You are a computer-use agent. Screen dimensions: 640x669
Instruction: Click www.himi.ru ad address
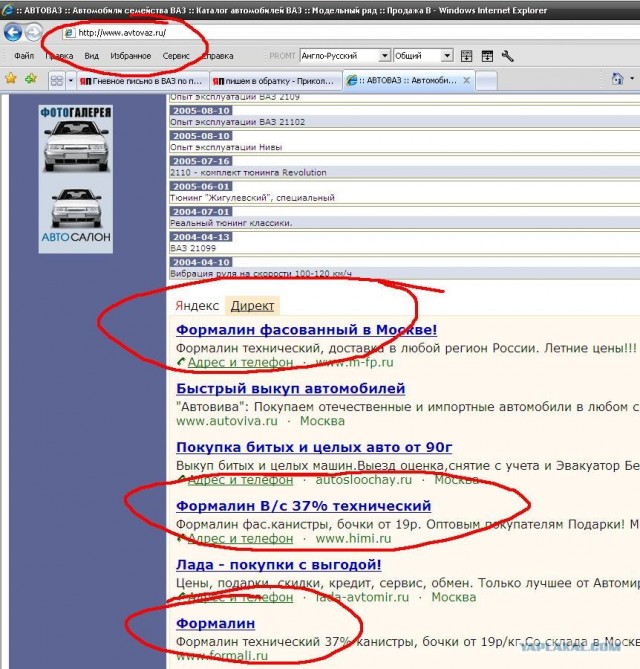click(x=353, y=538)
